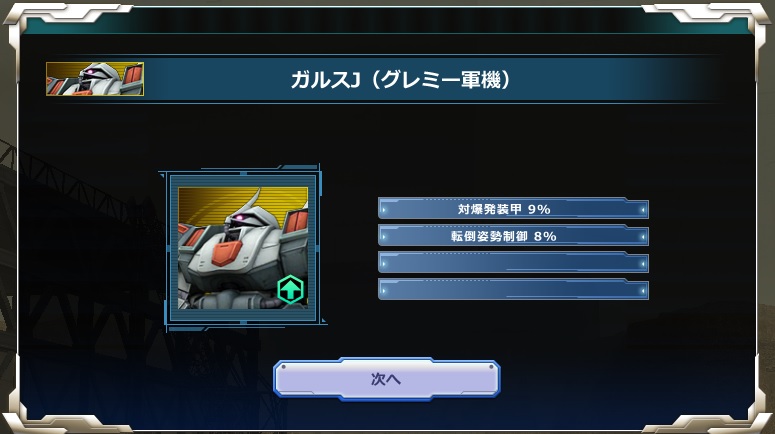Tap the 次へ button

click(x=387, y=379)
